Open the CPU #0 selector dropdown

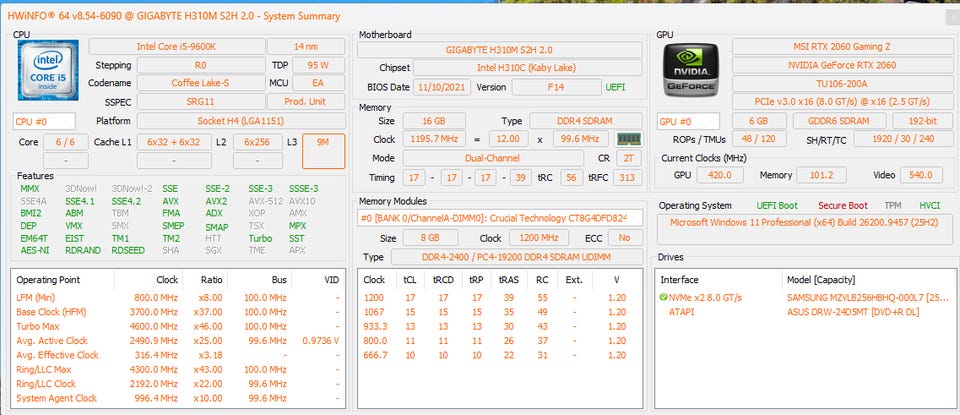click(44, 121)
